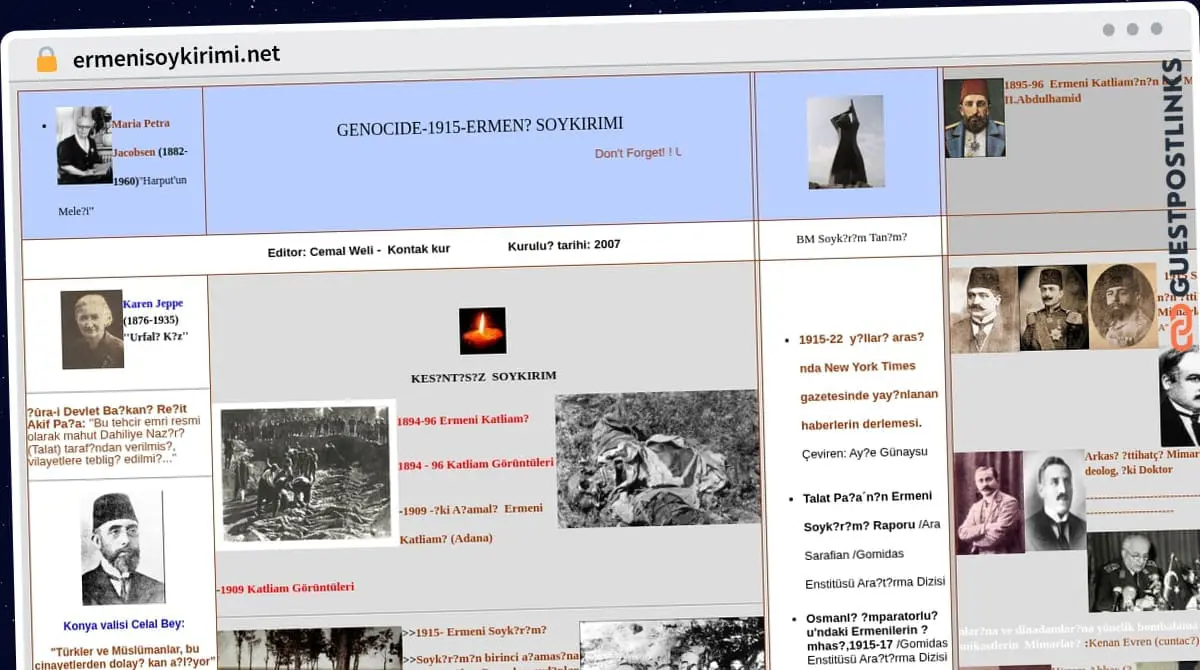Viewport: 1200px width, 670px height.
Task: Click the Karen Jeppe portrait photo
Action: click(x=92, y=329)
